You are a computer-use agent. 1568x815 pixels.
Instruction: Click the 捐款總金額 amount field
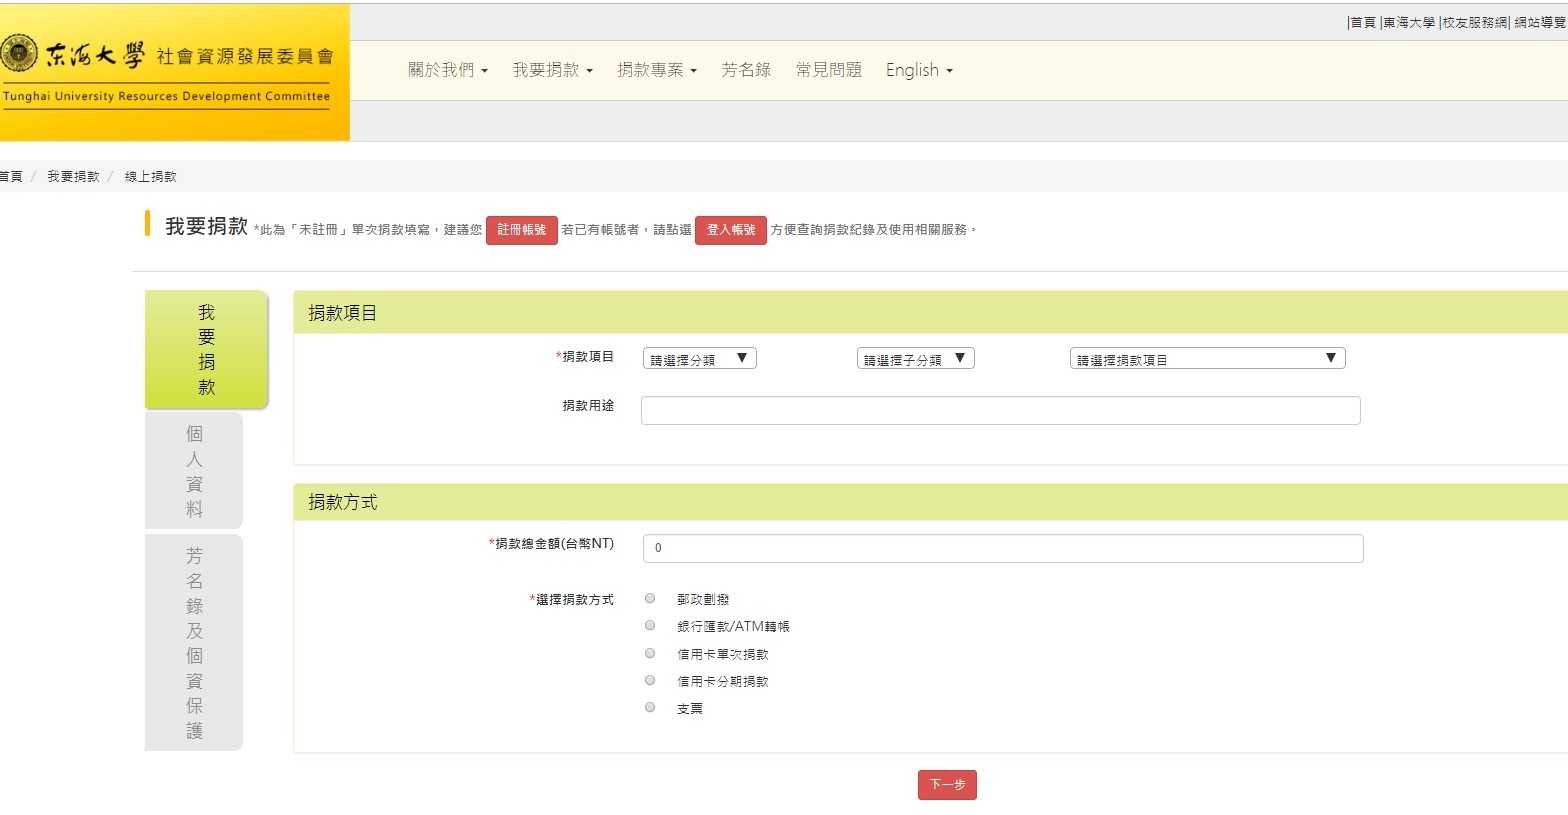tap(1003, 548)
